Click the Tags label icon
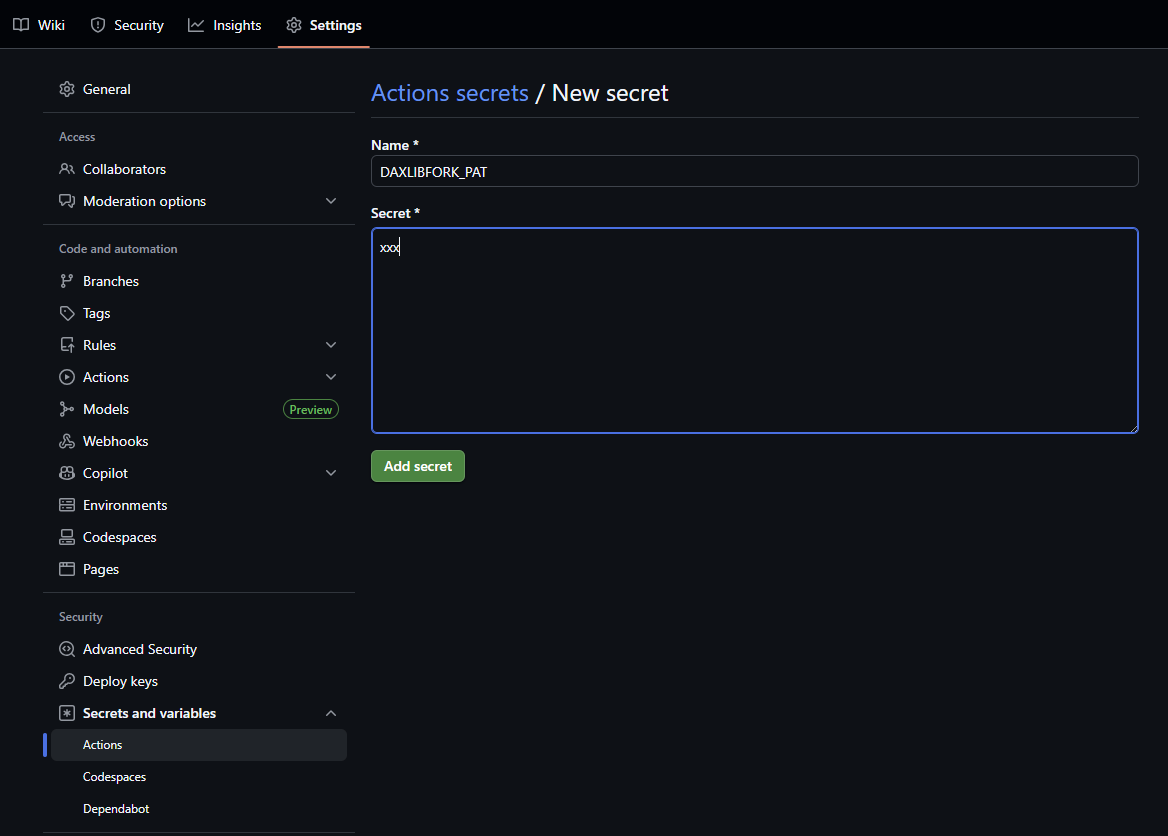Image resolution: width=1168 pixels, height=836 pixels. (x=67, y=313)
